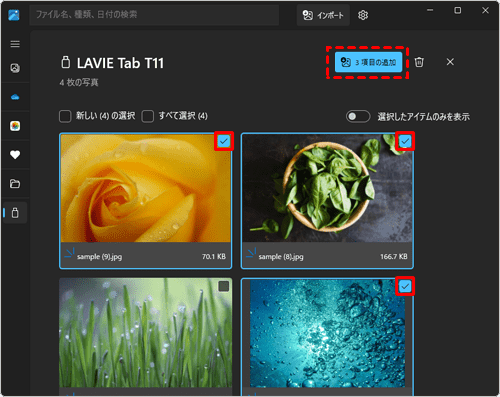
Task: Open settings via the gear icon
Action: coord(363,15)
